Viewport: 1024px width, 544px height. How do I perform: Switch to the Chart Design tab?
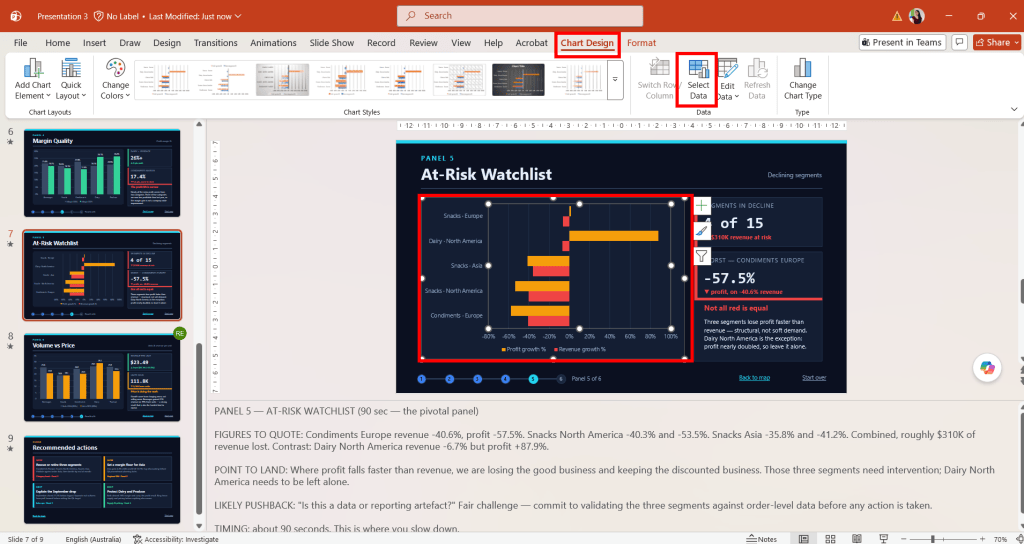click(x=587, y=42)
